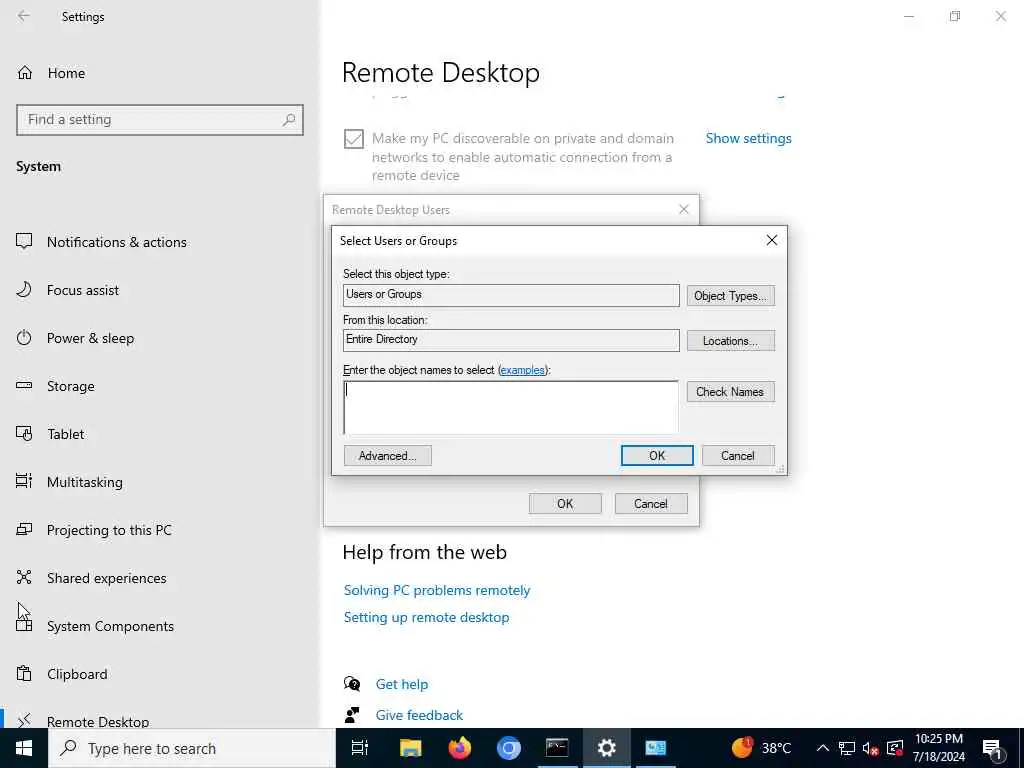
Task: Open Task View from taskbar
Action: [360, 748]
